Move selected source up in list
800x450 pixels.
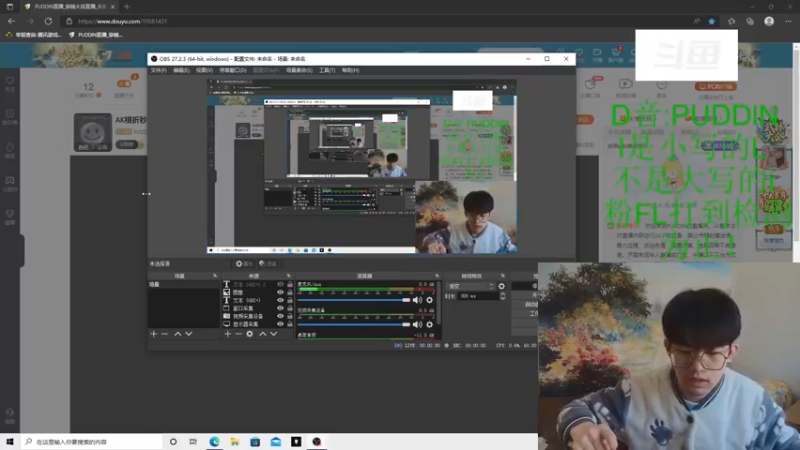[263, 334]
